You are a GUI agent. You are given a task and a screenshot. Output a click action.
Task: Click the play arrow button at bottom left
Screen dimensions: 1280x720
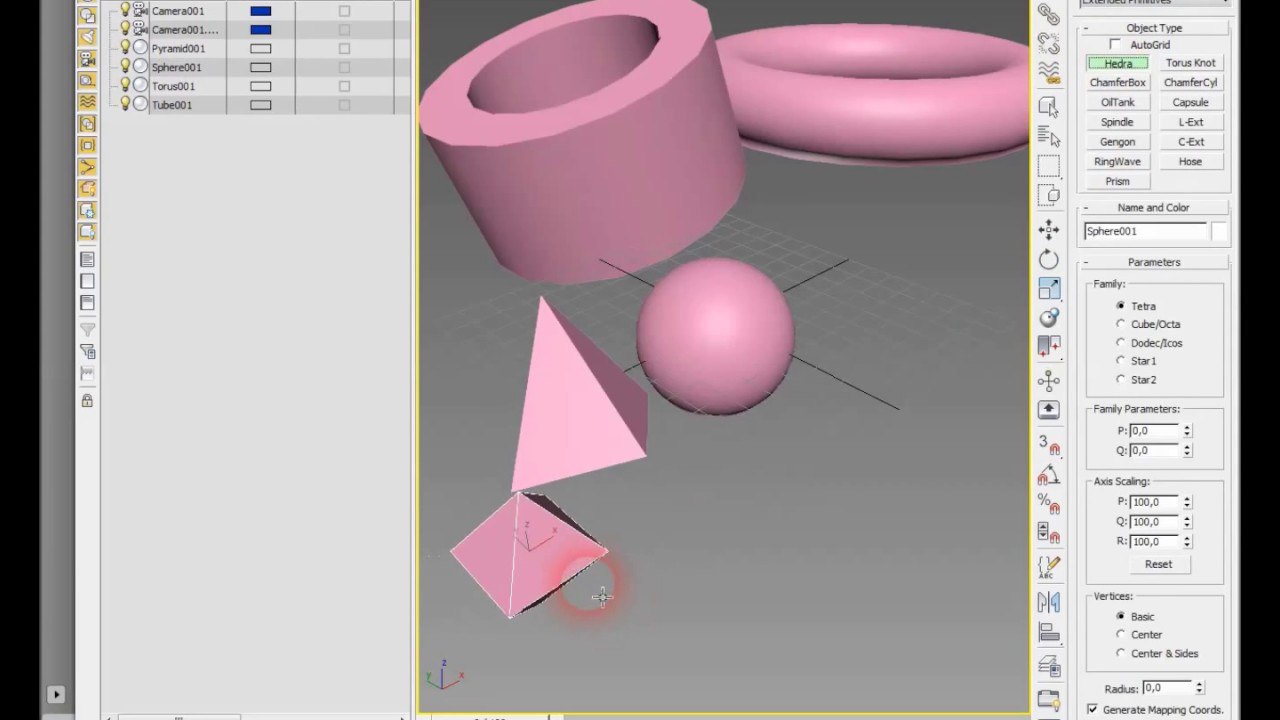click(56, 693)
